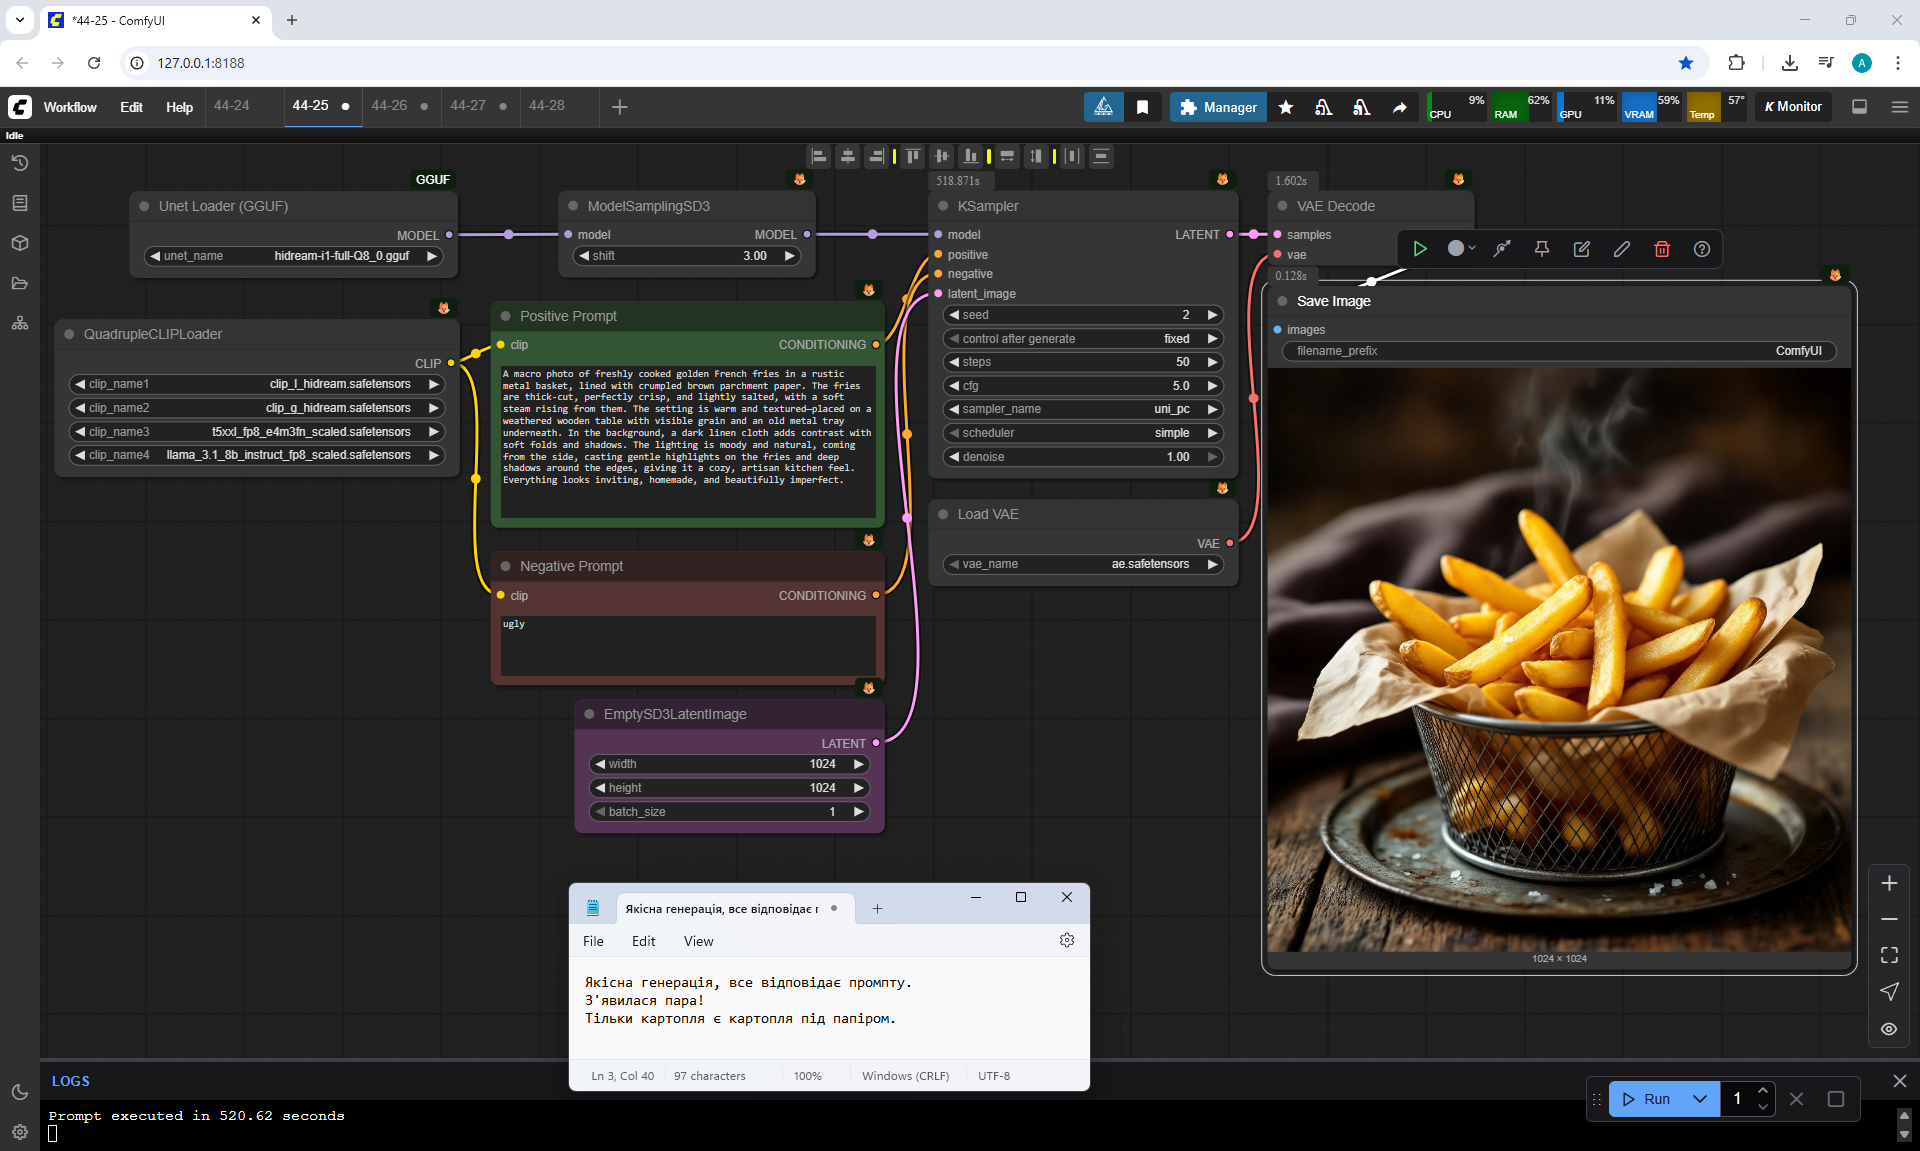Toggle the bottom panel icon

1860,107
